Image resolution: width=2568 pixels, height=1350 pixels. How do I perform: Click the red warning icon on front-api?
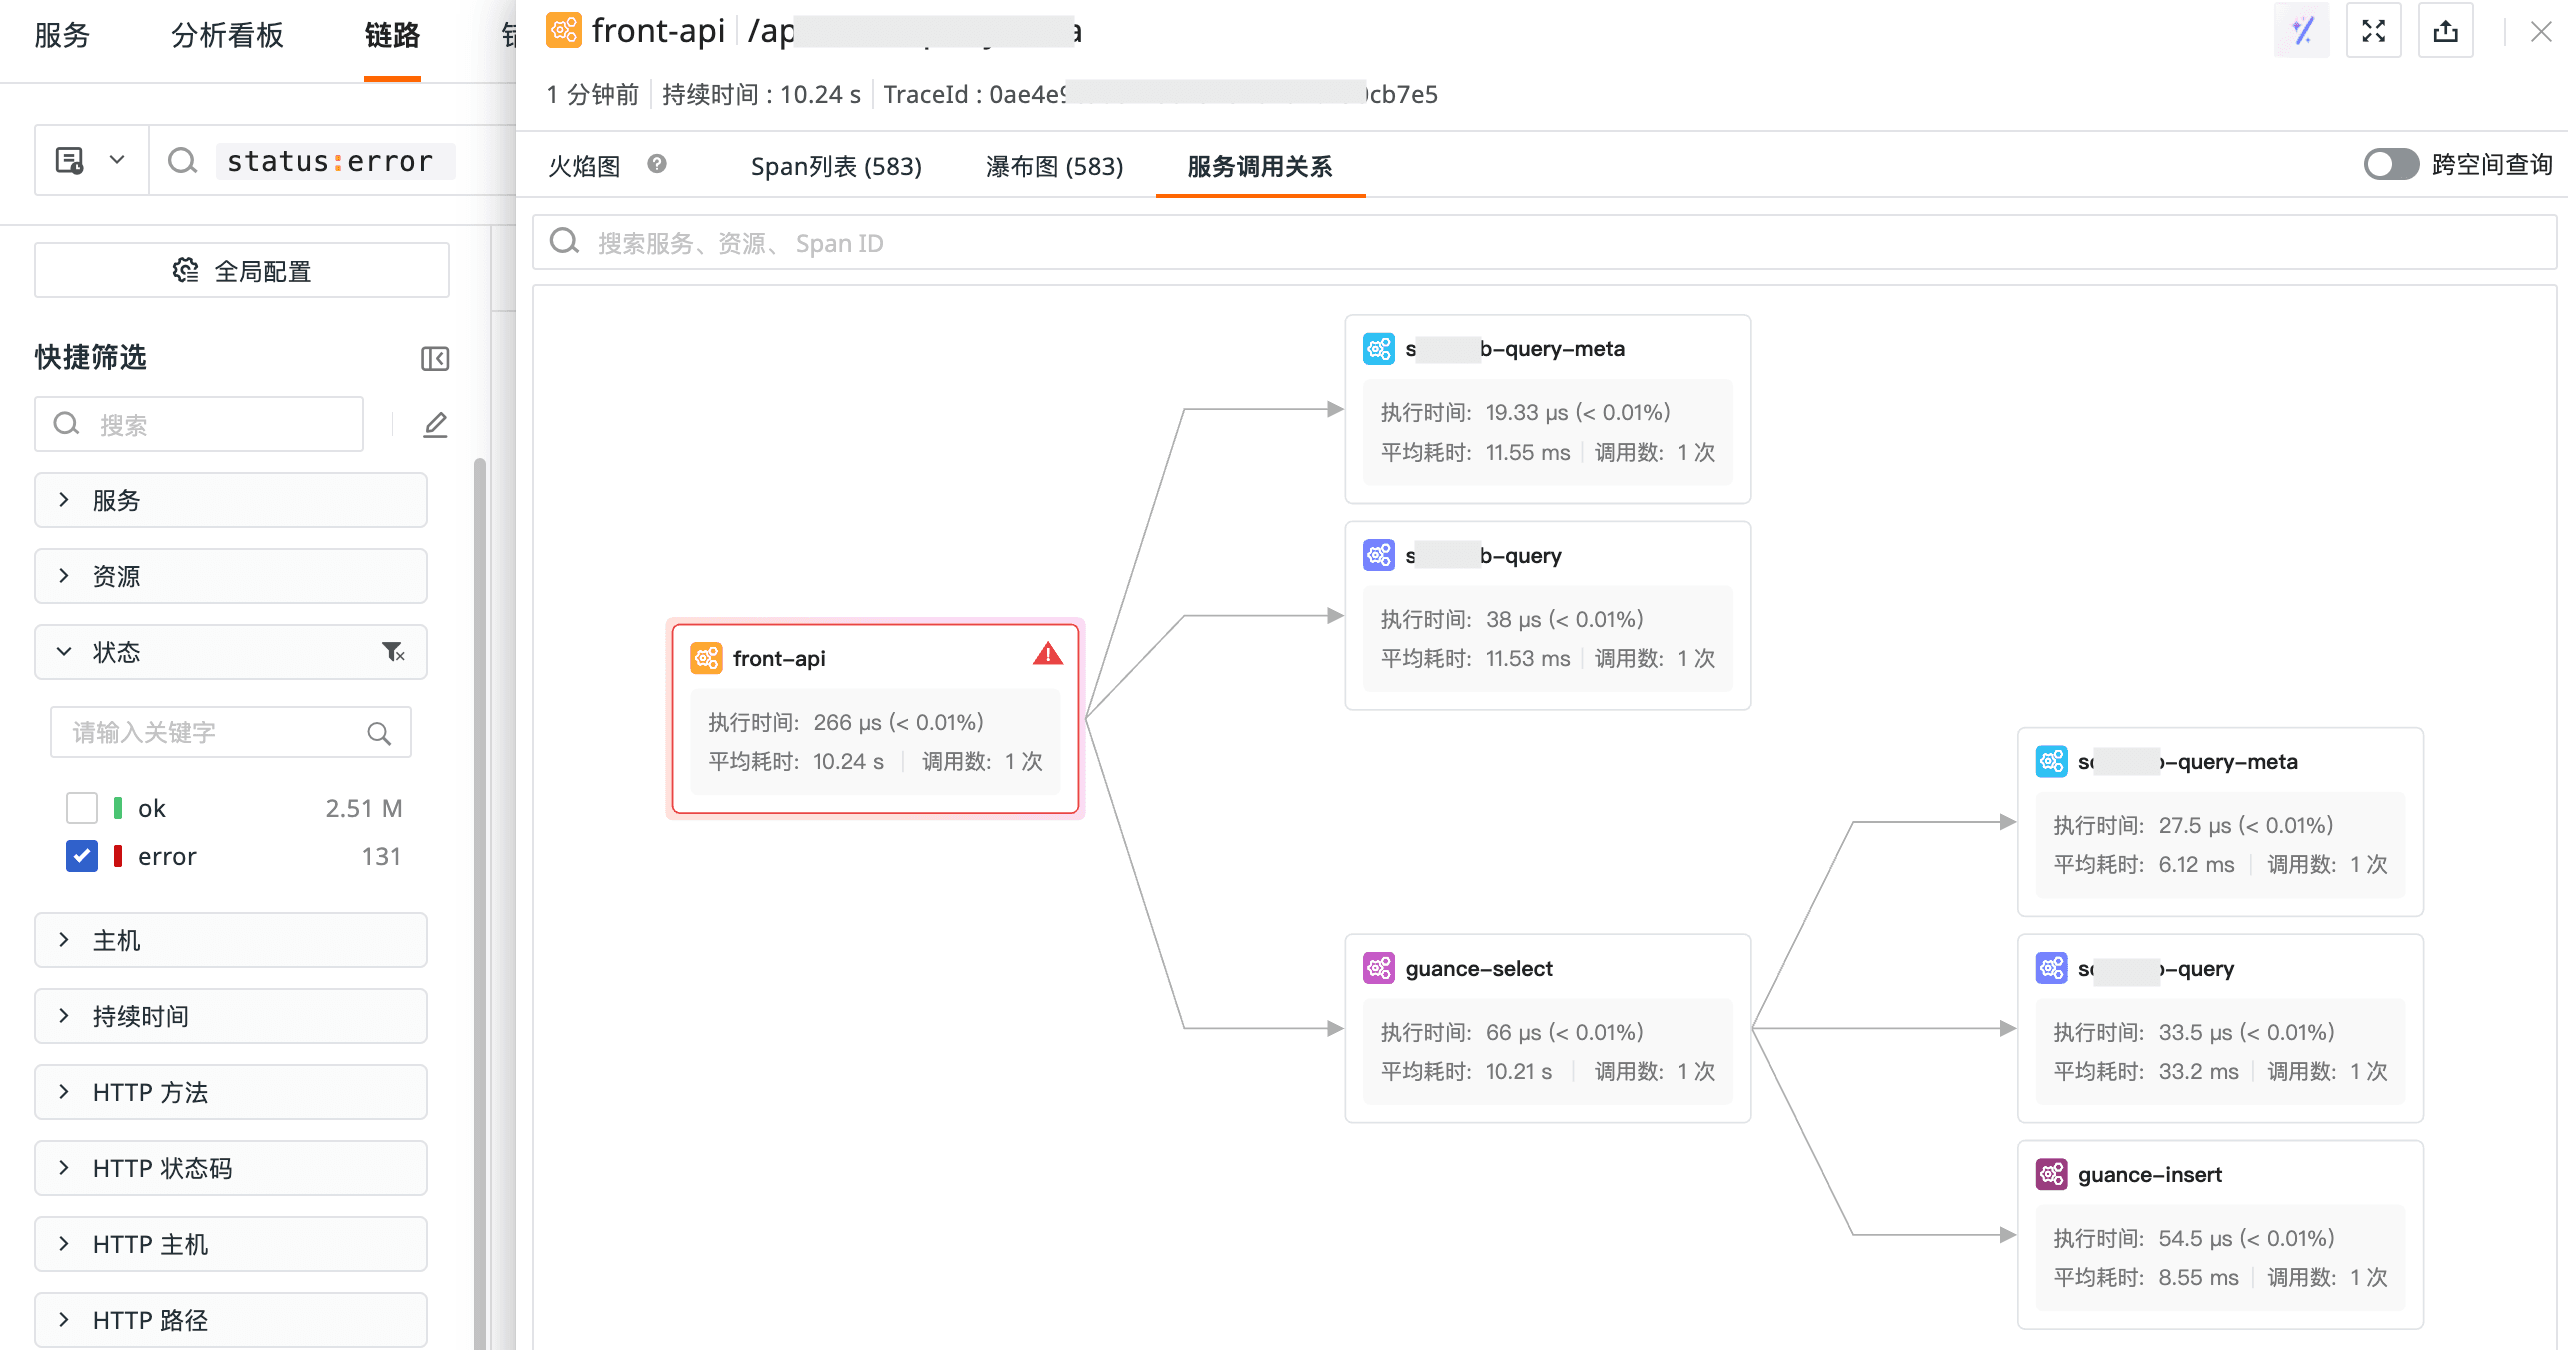pyautogui.click(x=1047, y=655)
